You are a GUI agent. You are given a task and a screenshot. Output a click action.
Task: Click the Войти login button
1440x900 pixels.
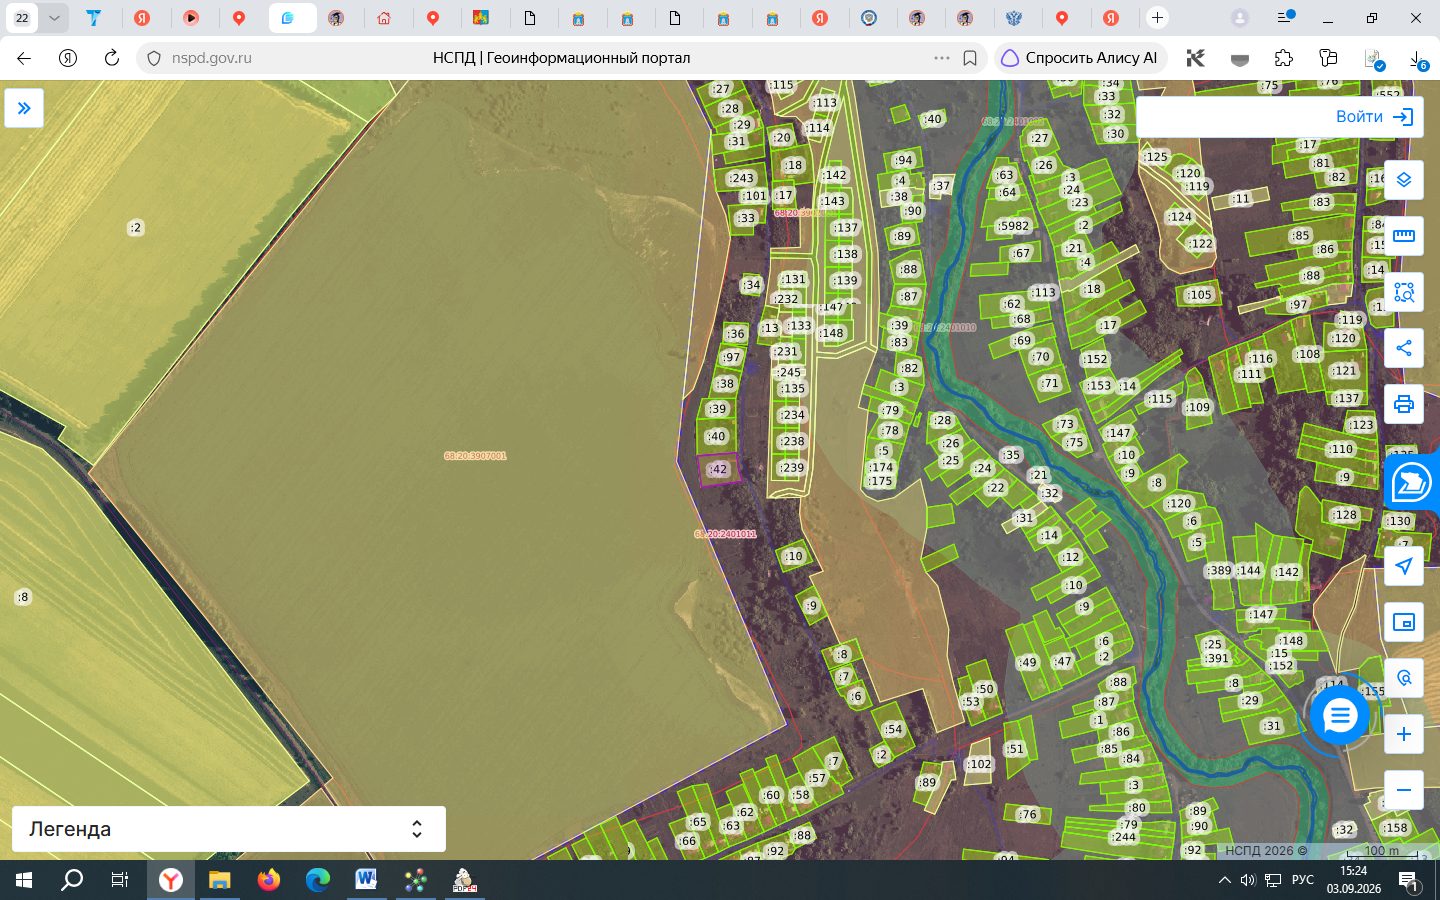click(1374, 117)
